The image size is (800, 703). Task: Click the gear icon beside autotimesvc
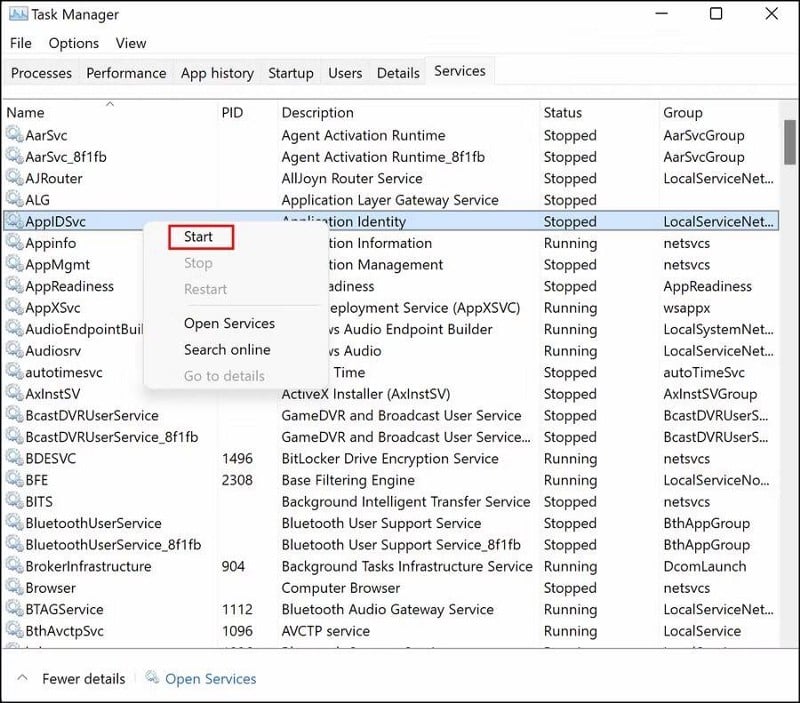[14, 371]
